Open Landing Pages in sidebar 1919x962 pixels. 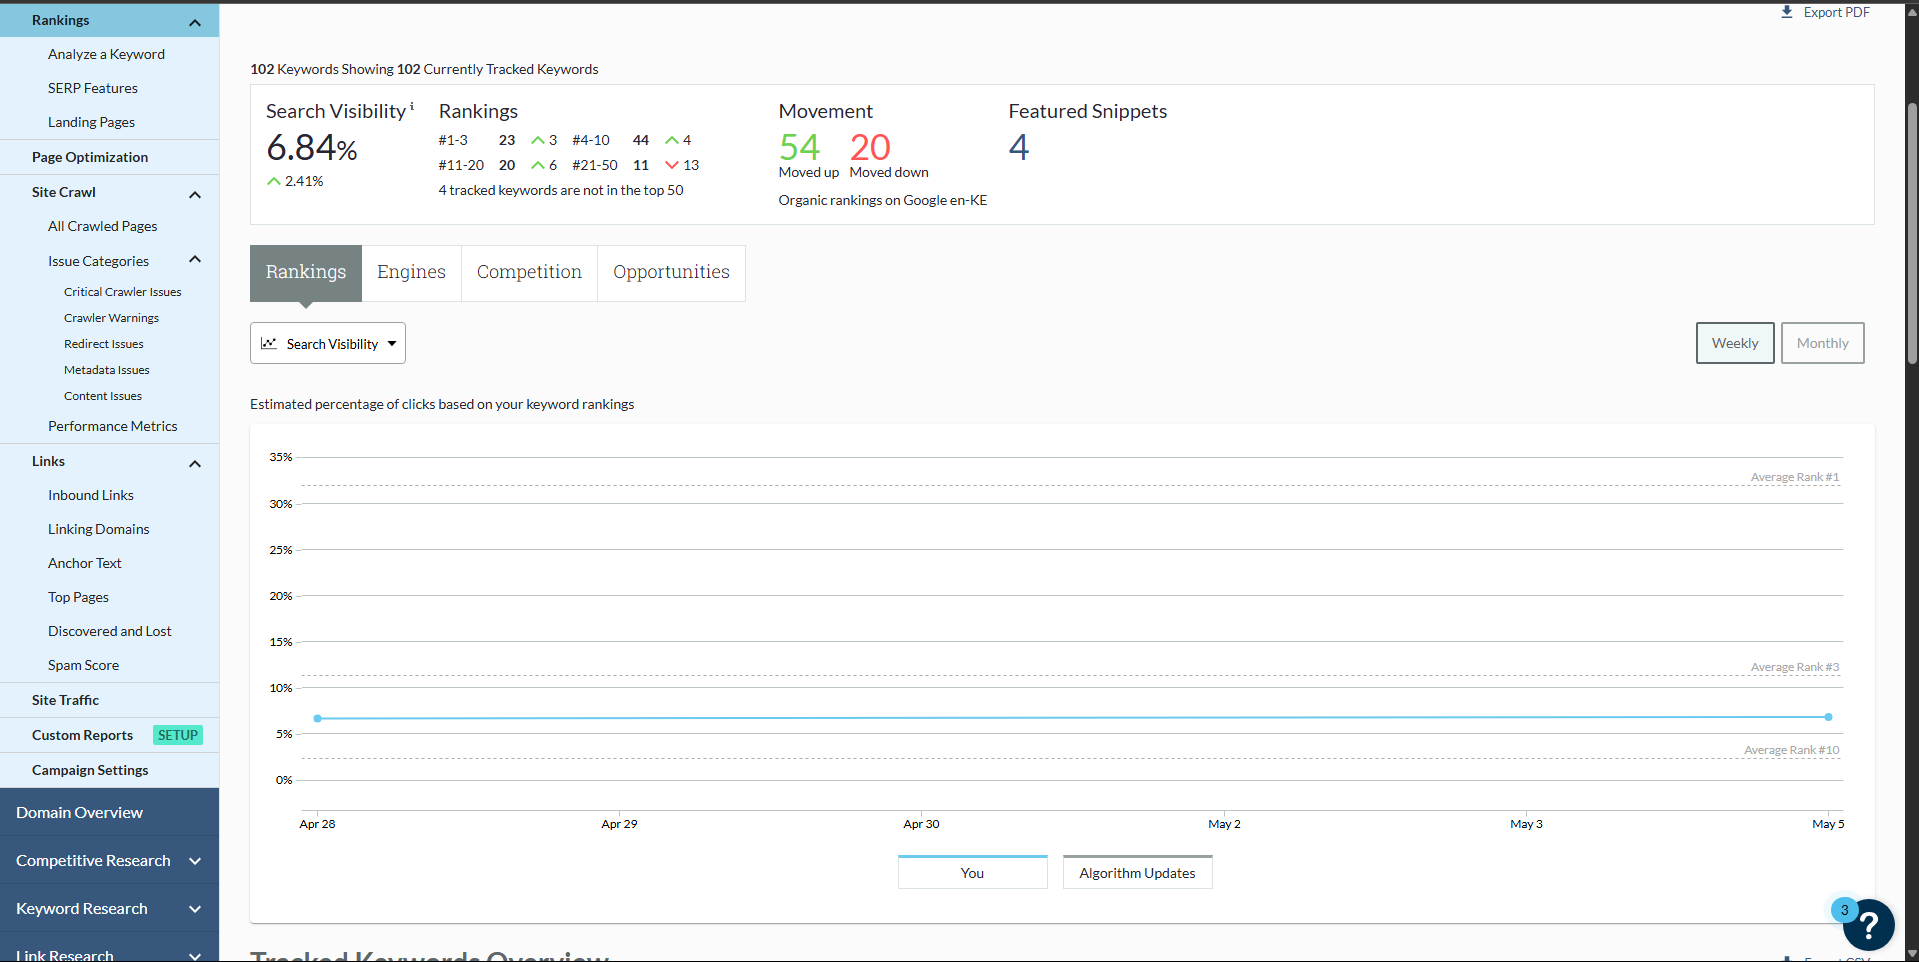point(91,122)
